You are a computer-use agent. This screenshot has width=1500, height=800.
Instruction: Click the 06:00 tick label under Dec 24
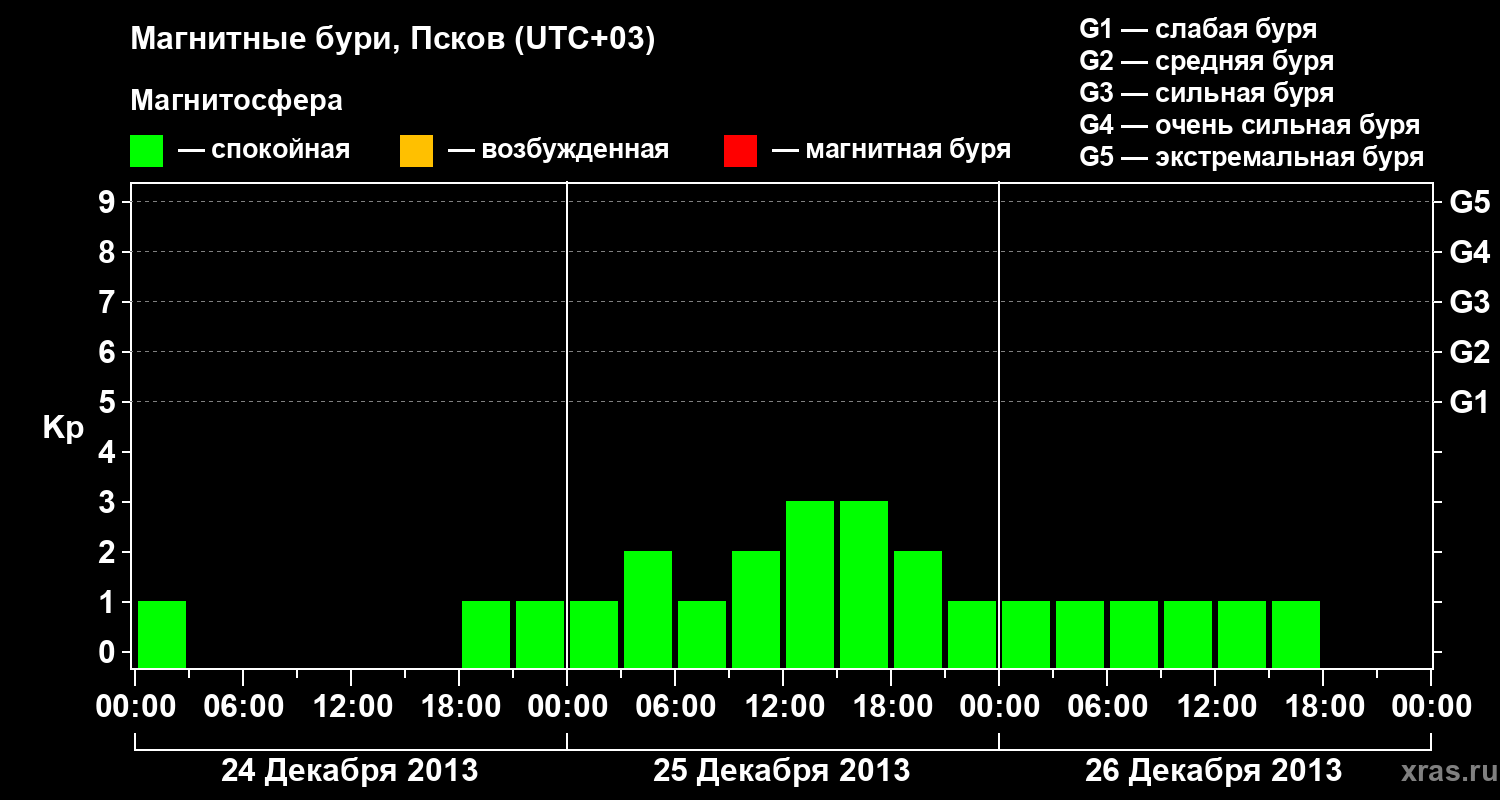(243, 707)
